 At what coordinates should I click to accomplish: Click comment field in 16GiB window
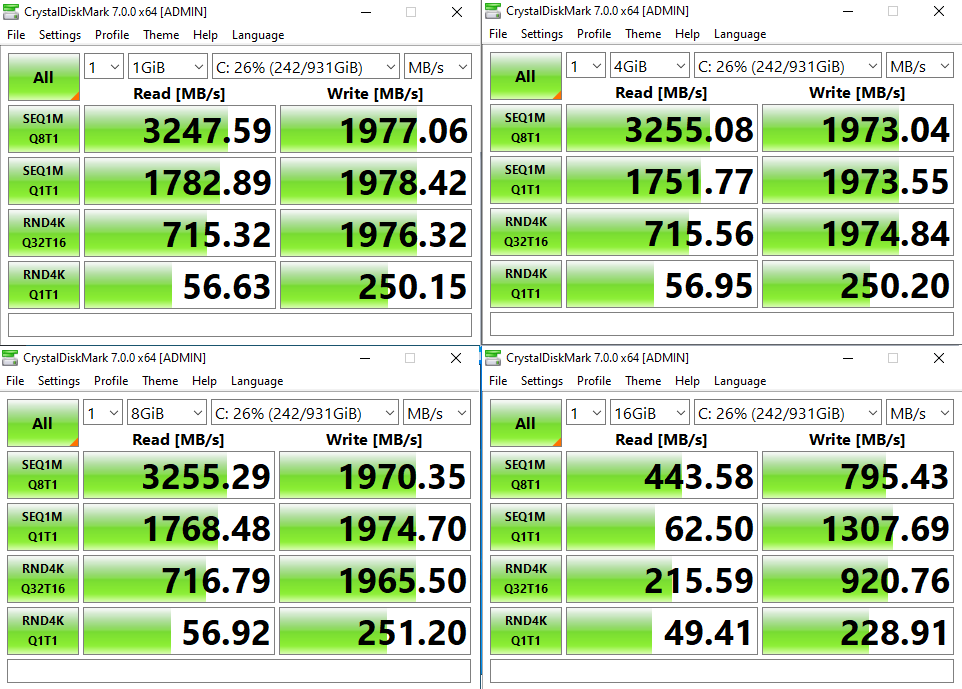click(x=722, y=671)
